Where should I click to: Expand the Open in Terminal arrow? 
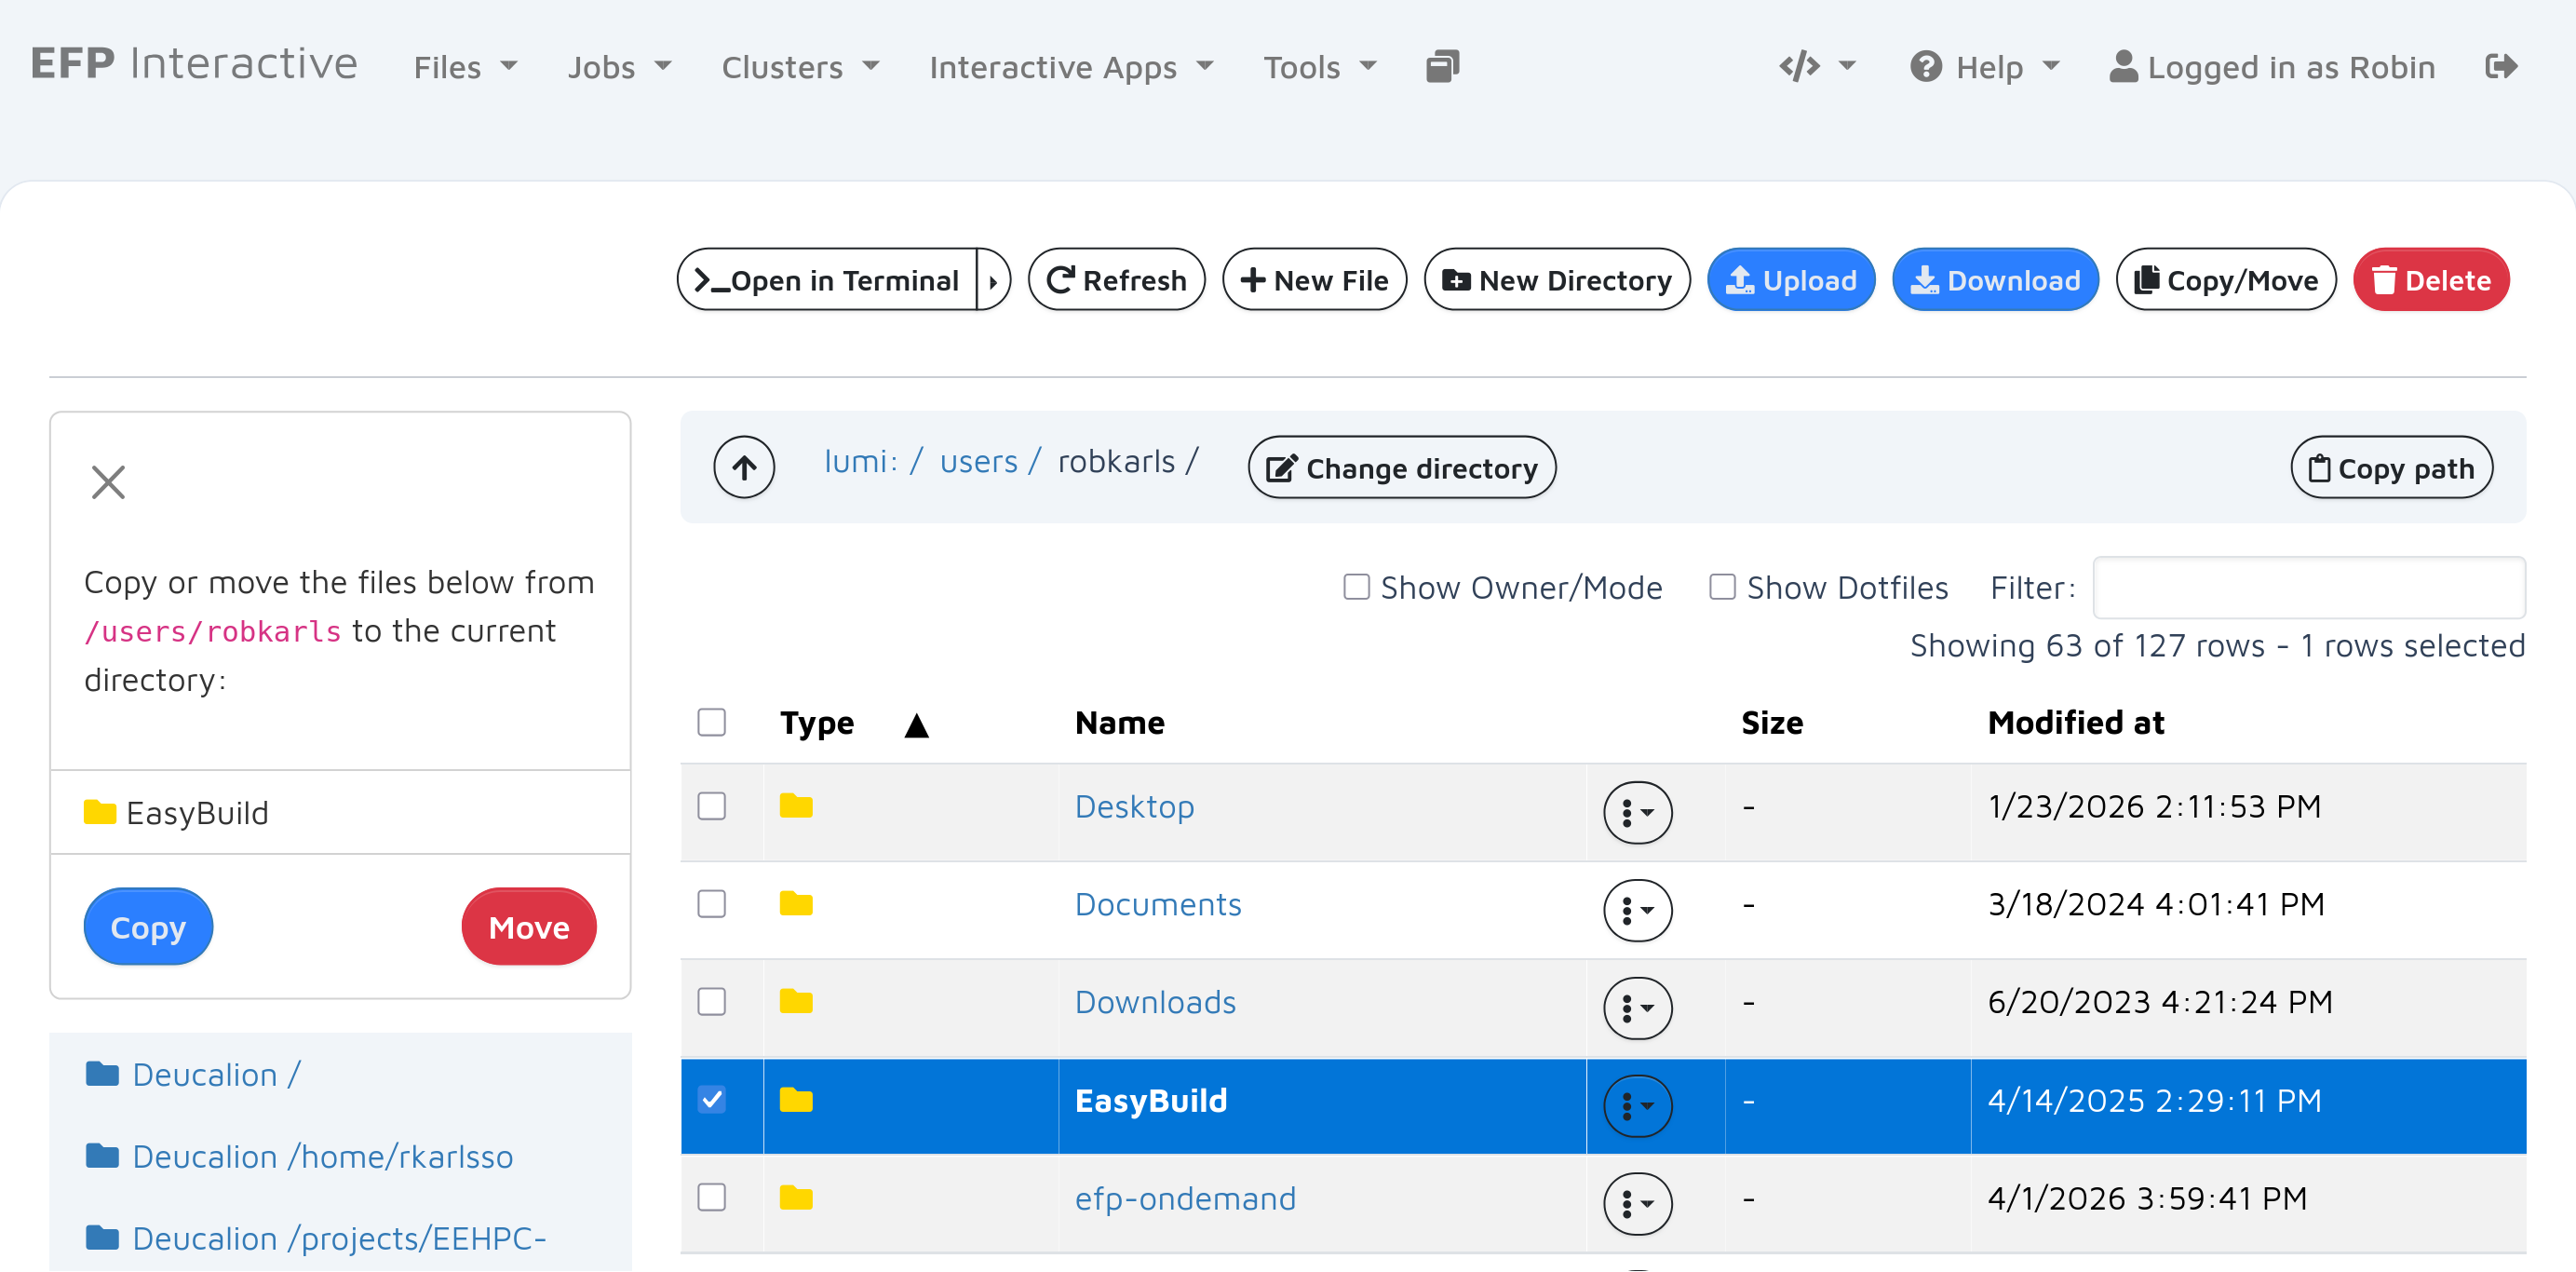click(x=993, y=281)
